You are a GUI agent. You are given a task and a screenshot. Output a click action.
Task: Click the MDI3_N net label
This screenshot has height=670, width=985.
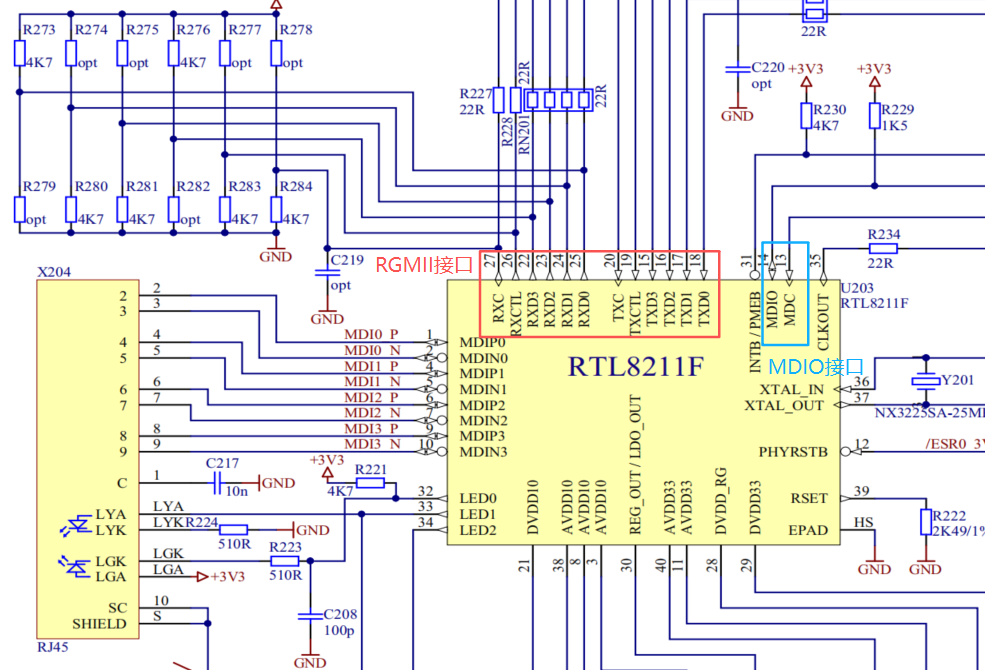coord(372,445)
